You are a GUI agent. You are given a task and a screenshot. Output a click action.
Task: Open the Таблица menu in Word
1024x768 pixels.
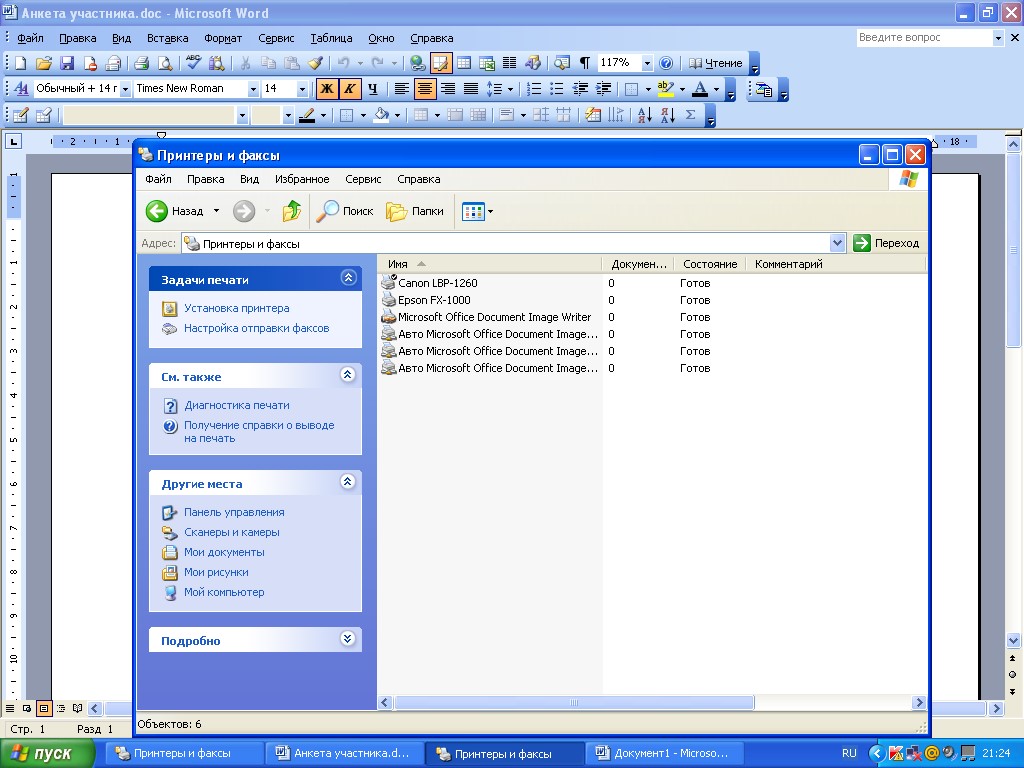(331, 38)
